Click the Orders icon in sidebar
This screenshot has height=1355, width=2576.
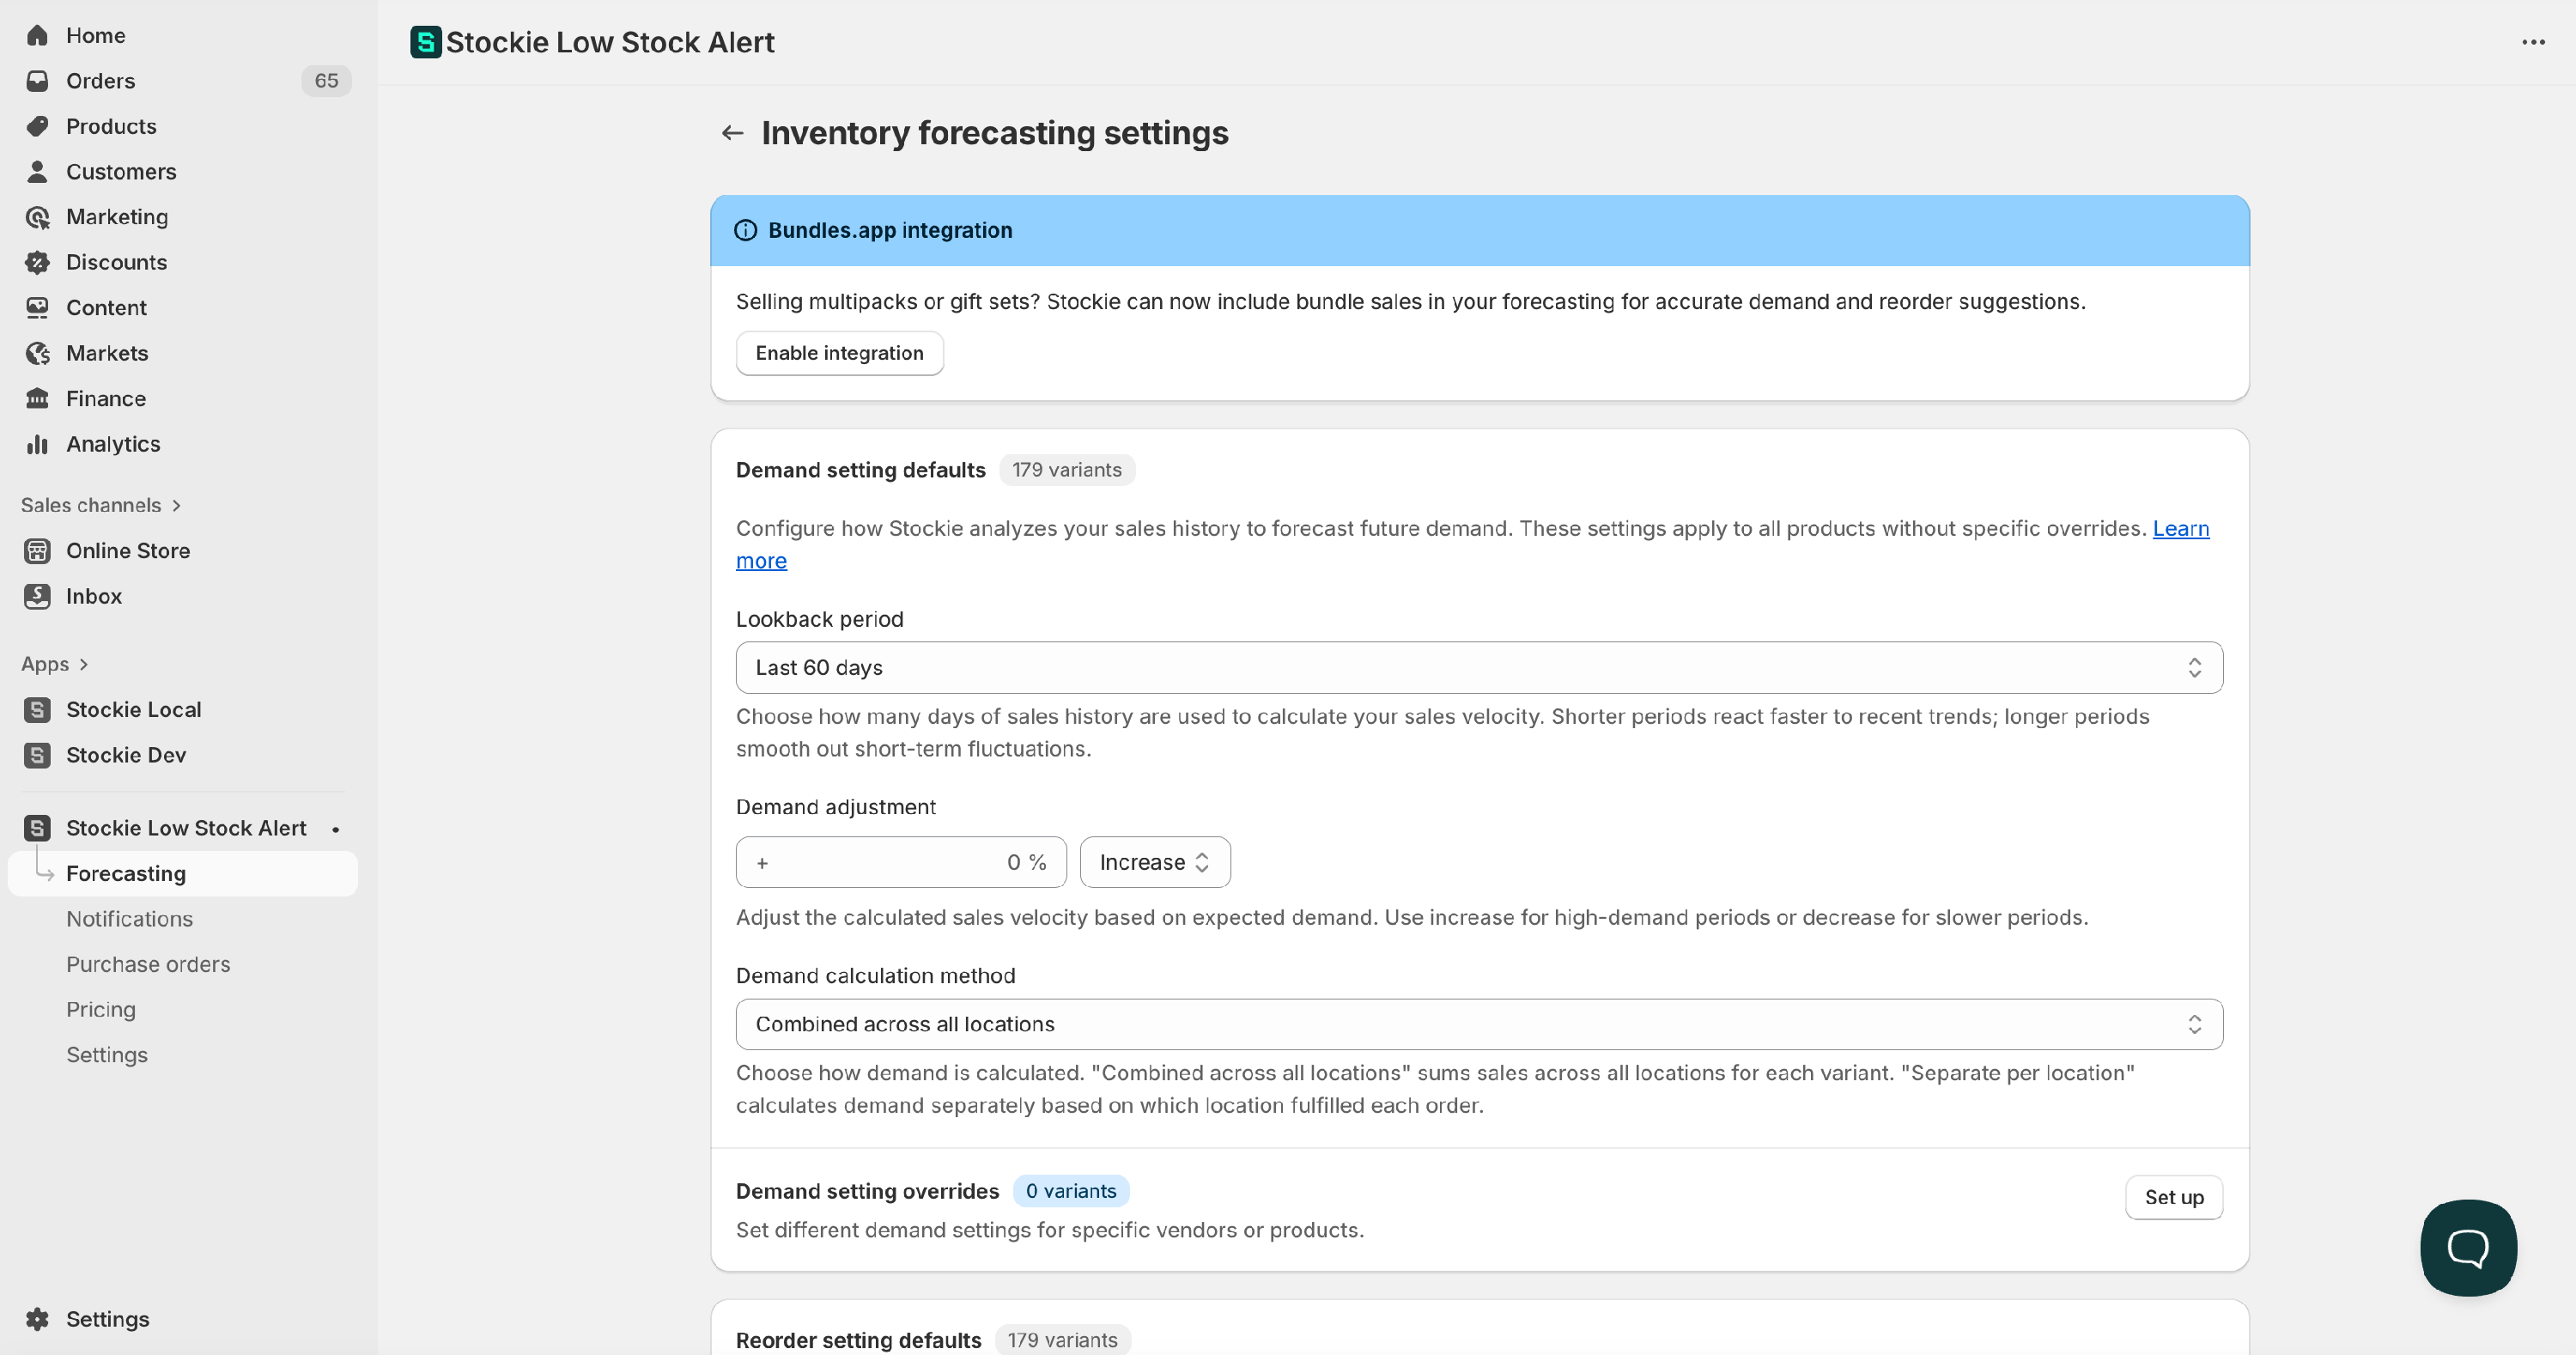[38, 81]
